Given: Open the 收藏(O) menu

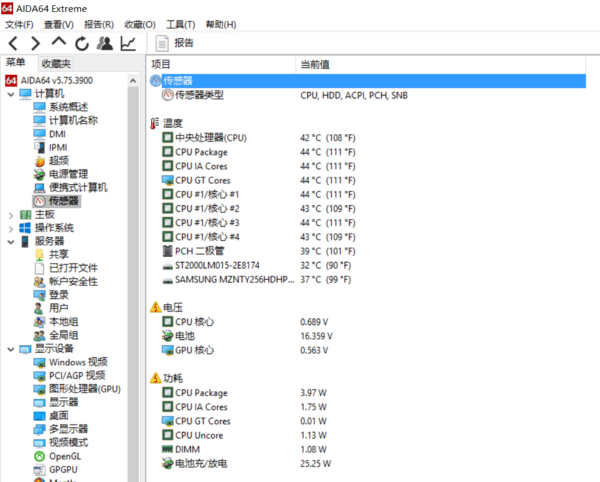Looking at the screenshot, I should pyautogui.click(x=140, y=24).
